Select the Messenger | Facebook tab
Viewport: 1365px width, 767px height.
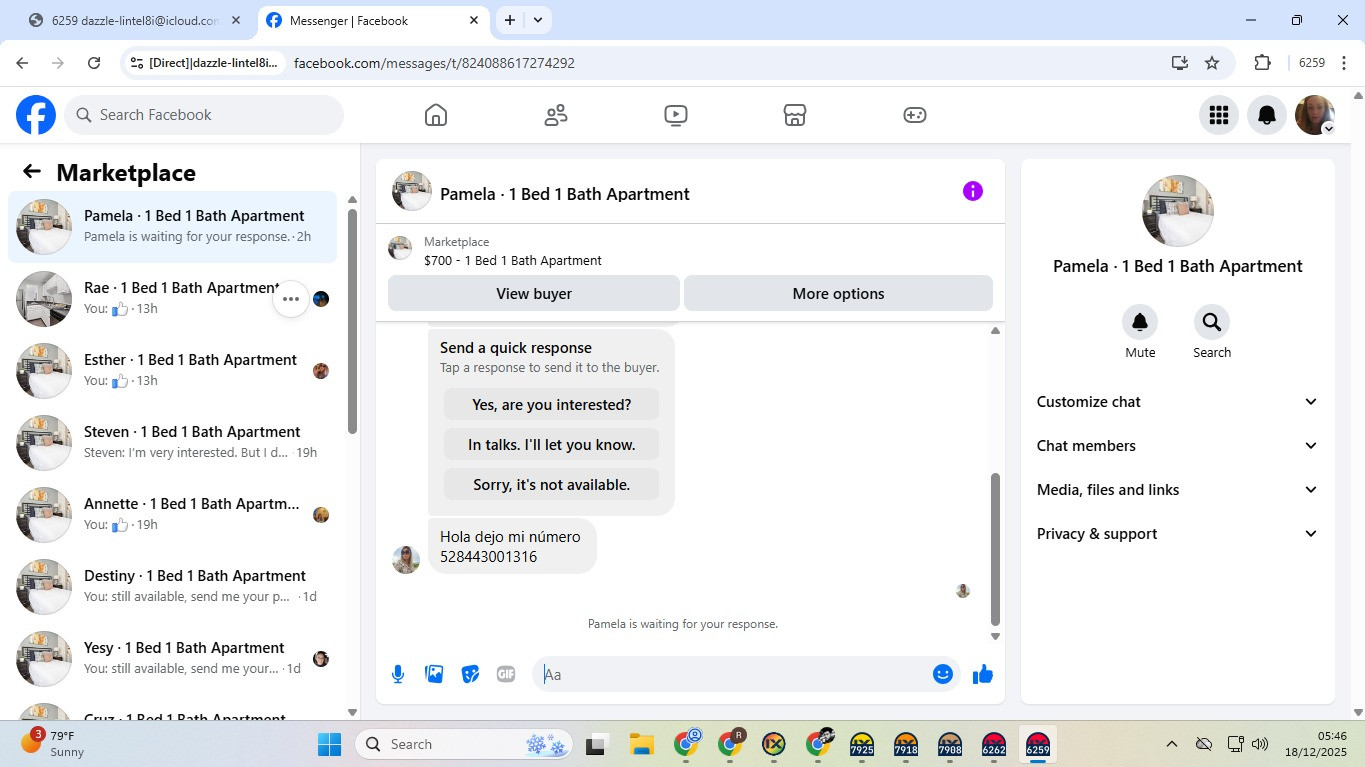pos(372,20)
